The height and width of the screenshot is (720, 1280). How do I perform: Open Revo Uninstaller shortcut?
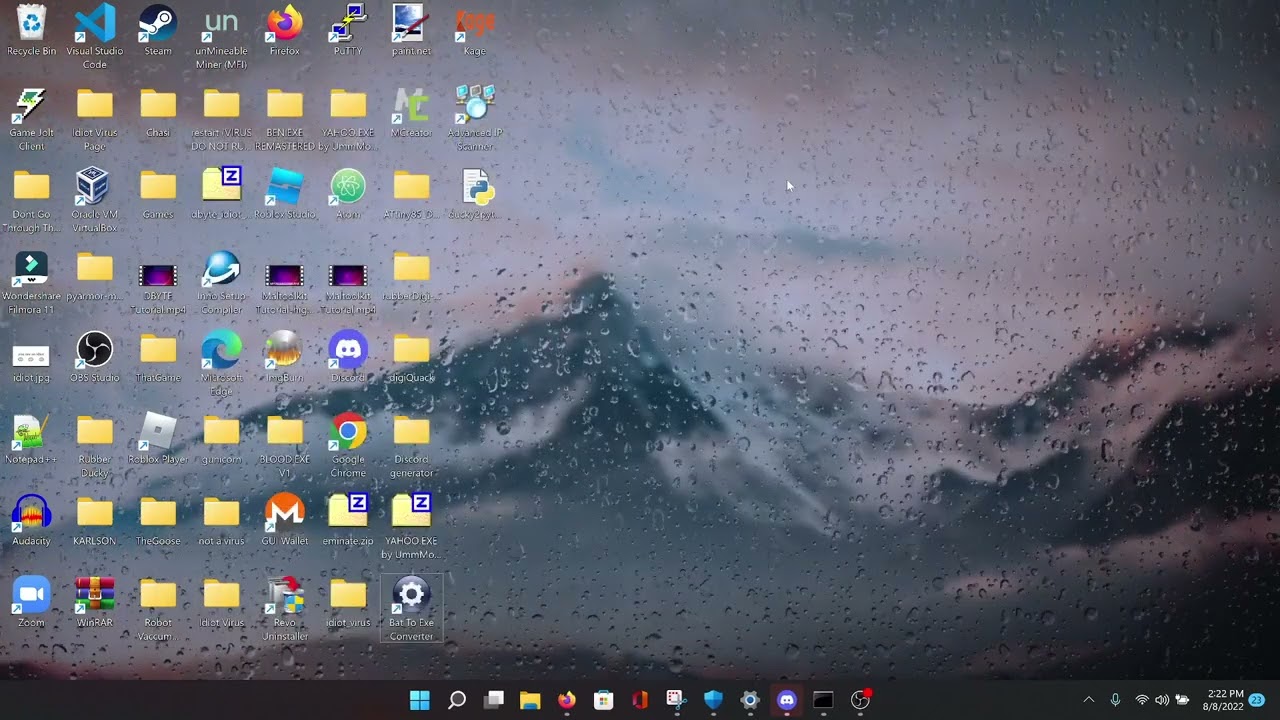285,610
